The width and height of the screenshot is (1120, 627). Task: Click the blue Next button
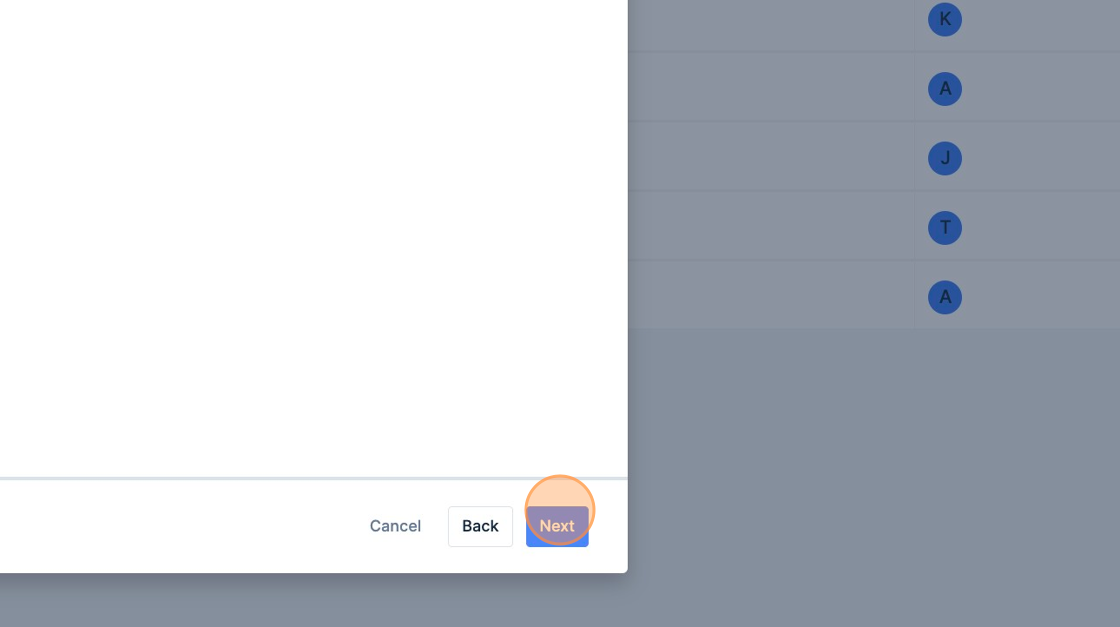point(557,526)
